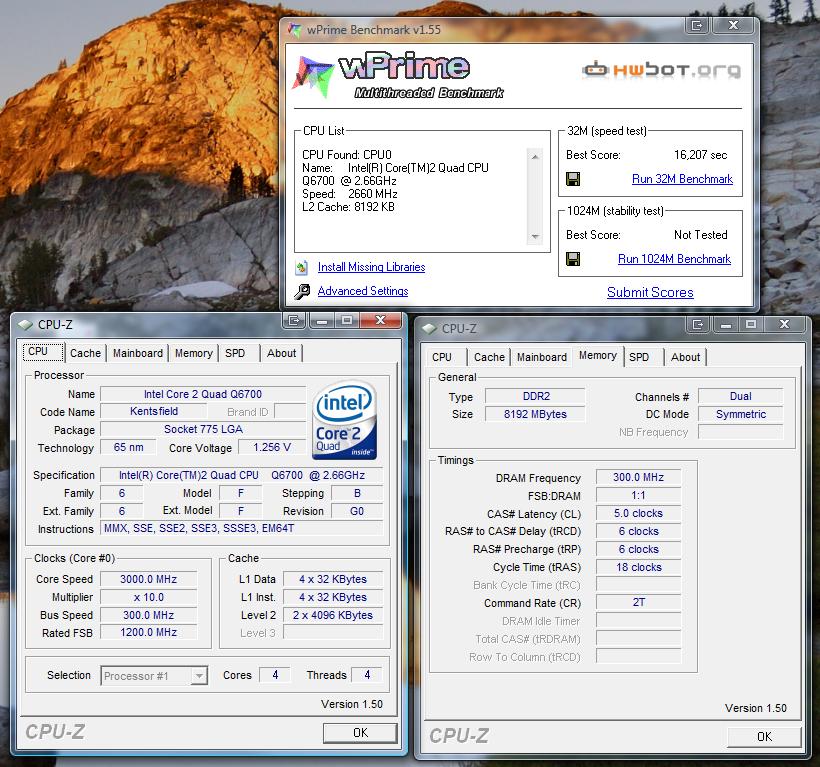The height and width of the screenshot is (767, 820).
Task: Click the 32M Best Score 16,207 sec
Action: coord(700,155)
